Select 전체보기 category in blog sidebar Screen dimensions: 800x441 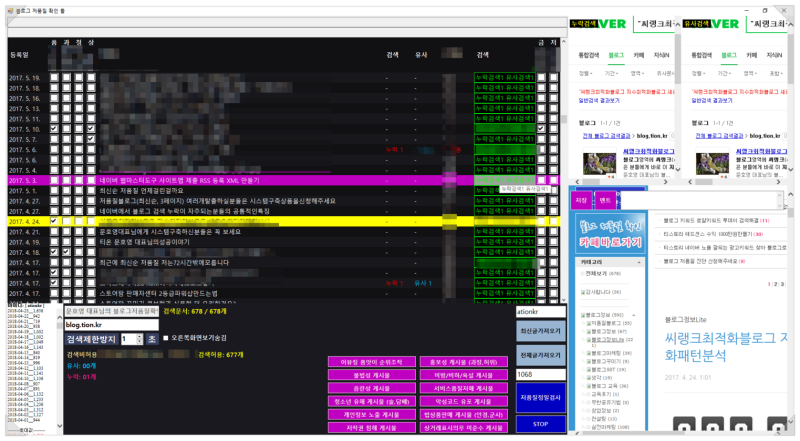point(595,274)
